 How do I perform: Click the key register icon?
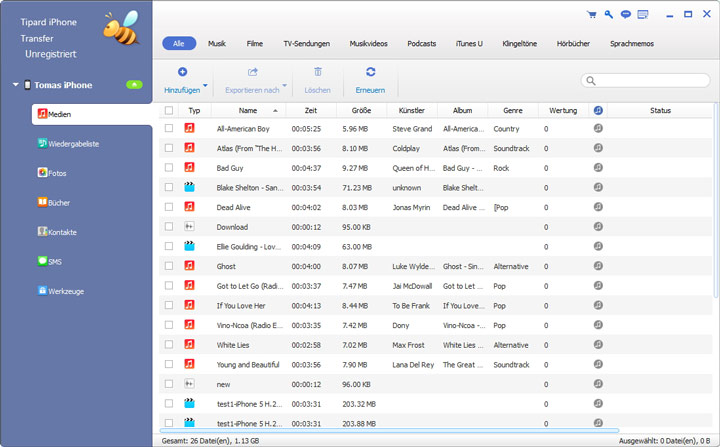click(609, 15)
